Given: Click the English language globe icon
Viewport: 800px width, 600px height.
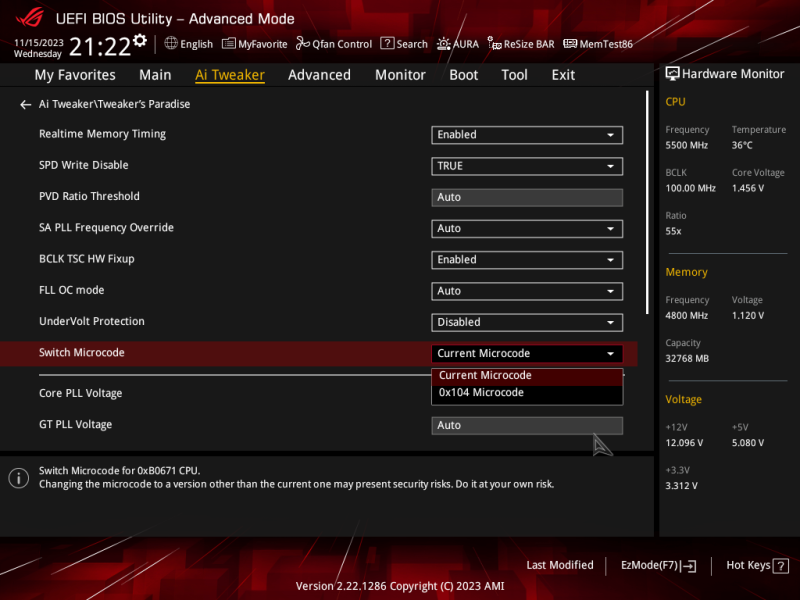Looking at the screenshot, I should [171, 43].
